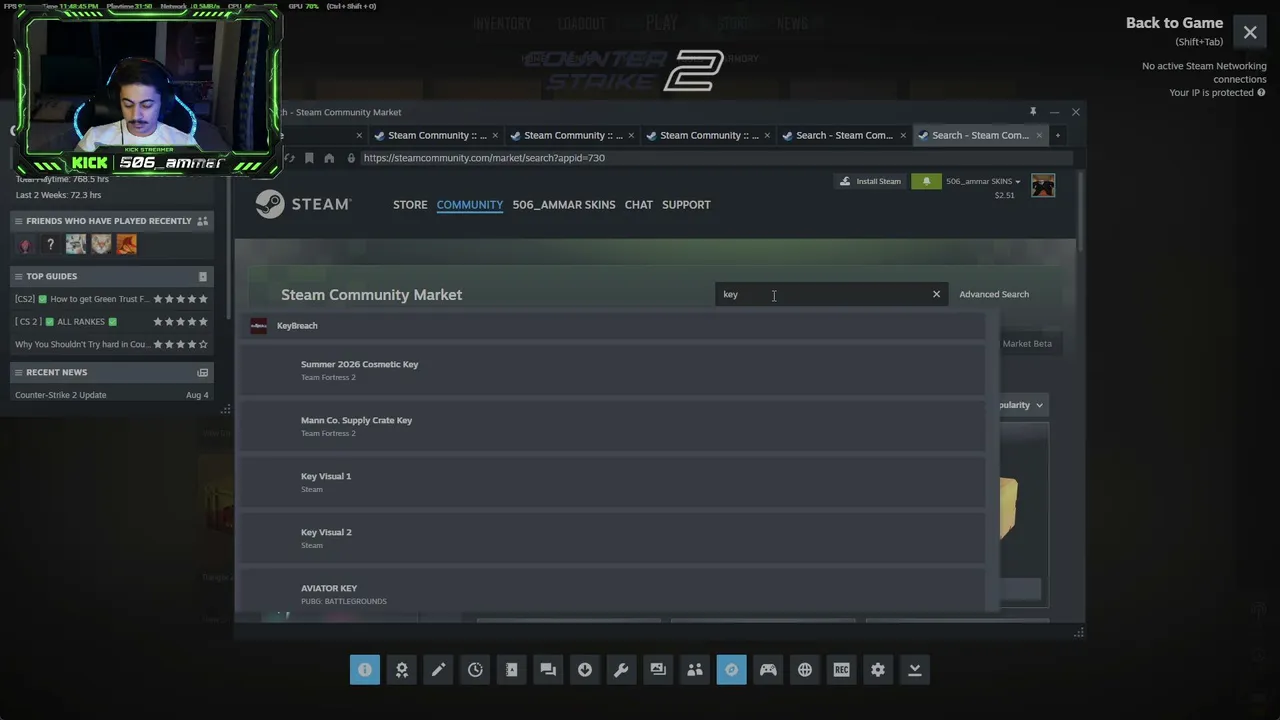Image resolution: width=1280 pixels, height=720 pixels.
Task: Select the Key Visual 1 suggestion
Action: click(612, 482)
